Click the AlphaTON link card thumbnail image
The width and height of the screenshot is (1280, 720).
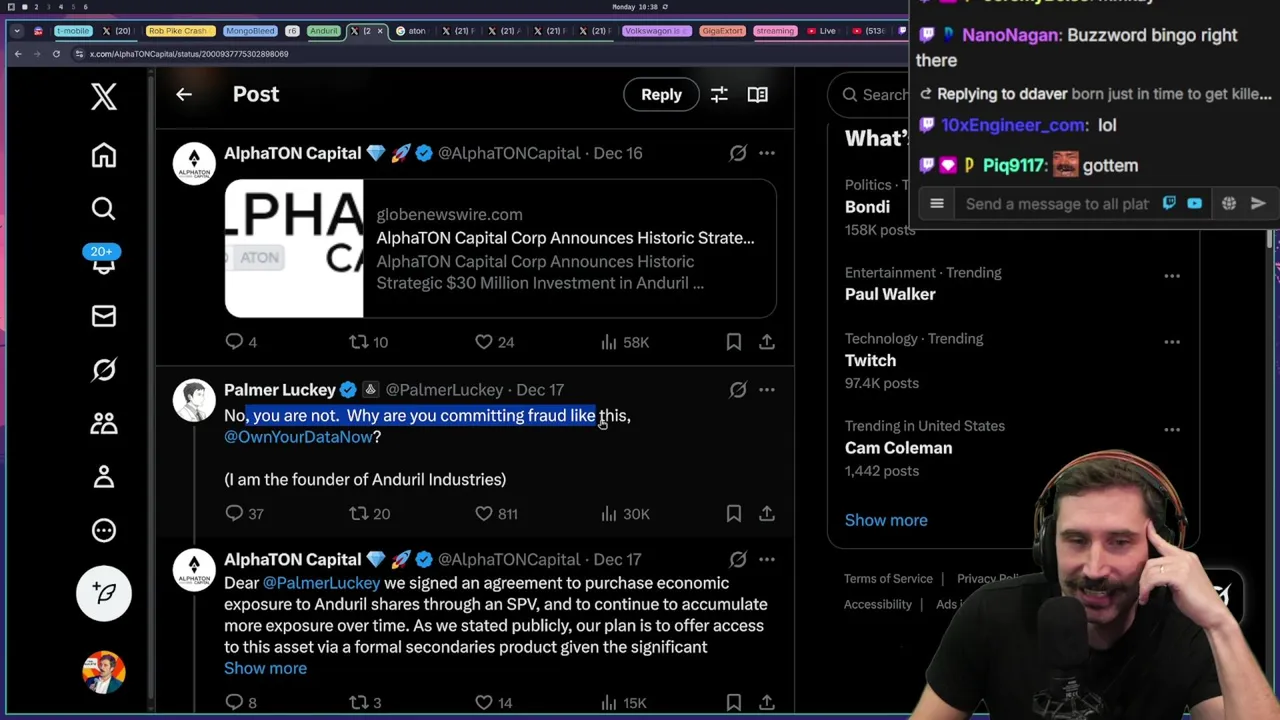294,248
